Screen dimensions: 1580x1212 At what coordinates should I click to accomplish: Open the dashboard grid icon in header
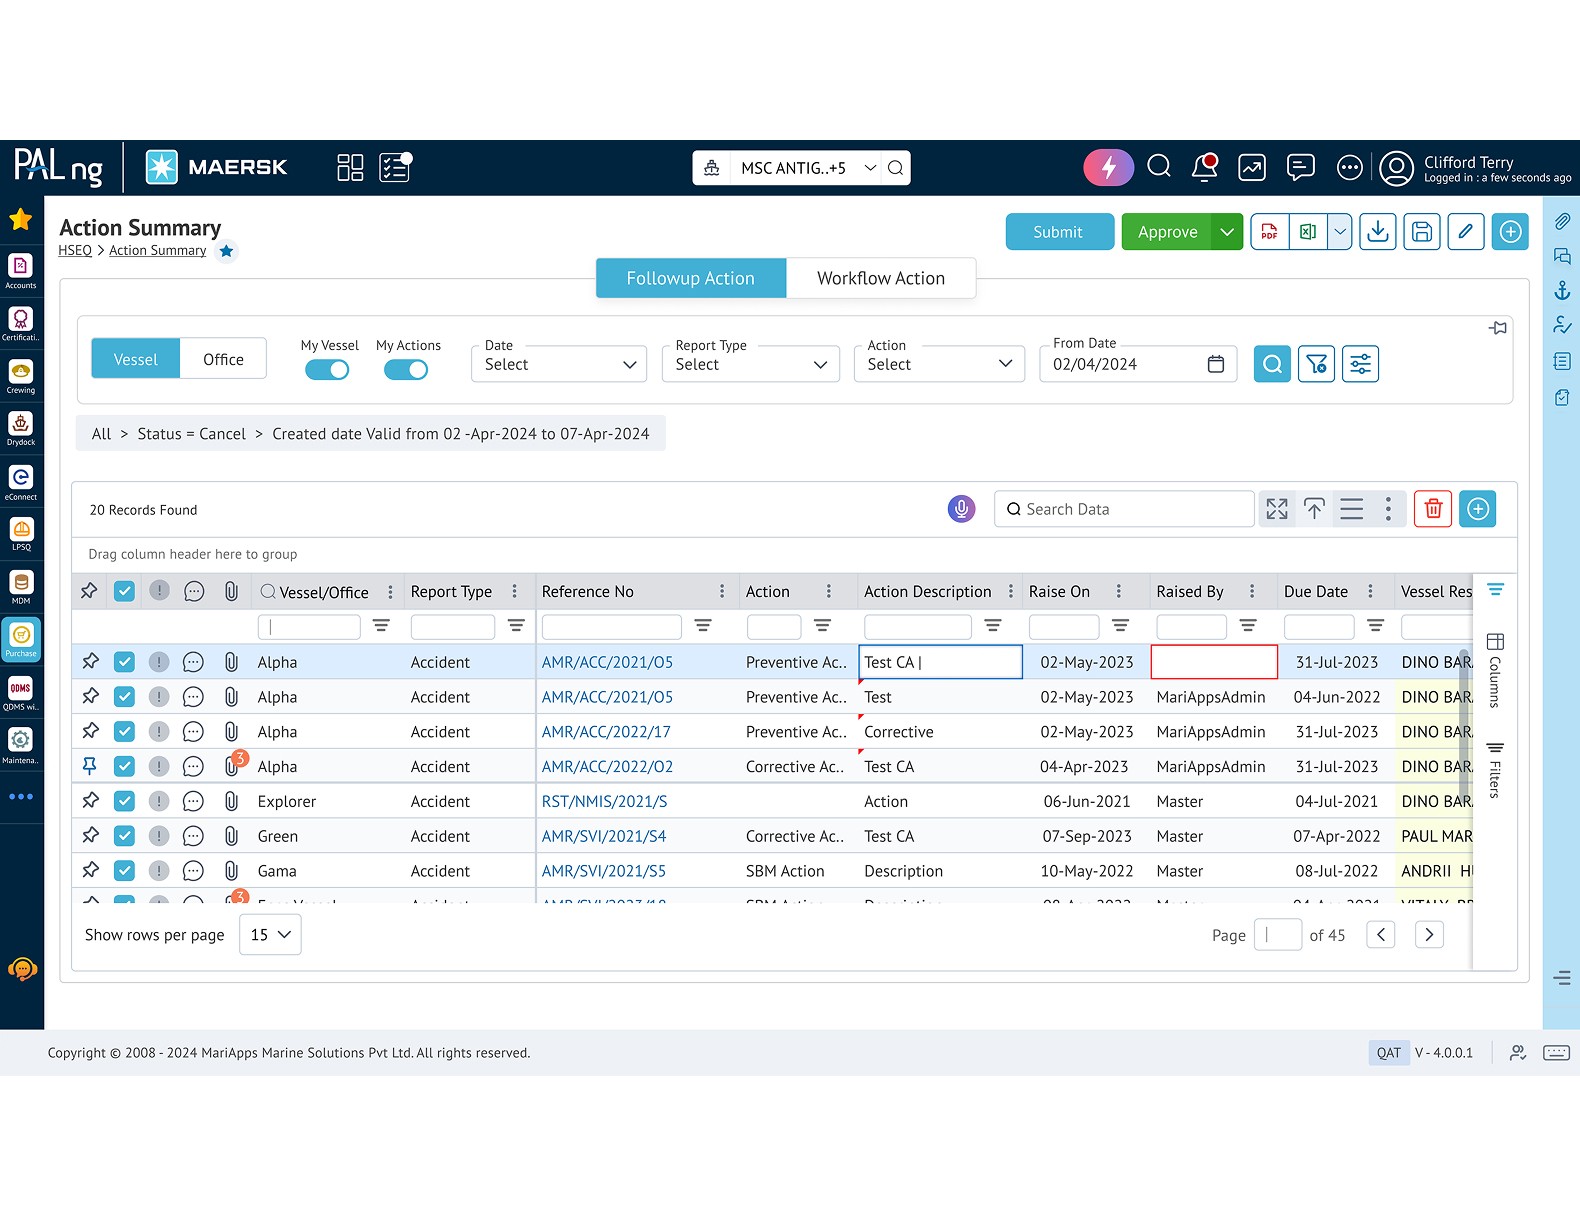point(350,167)
